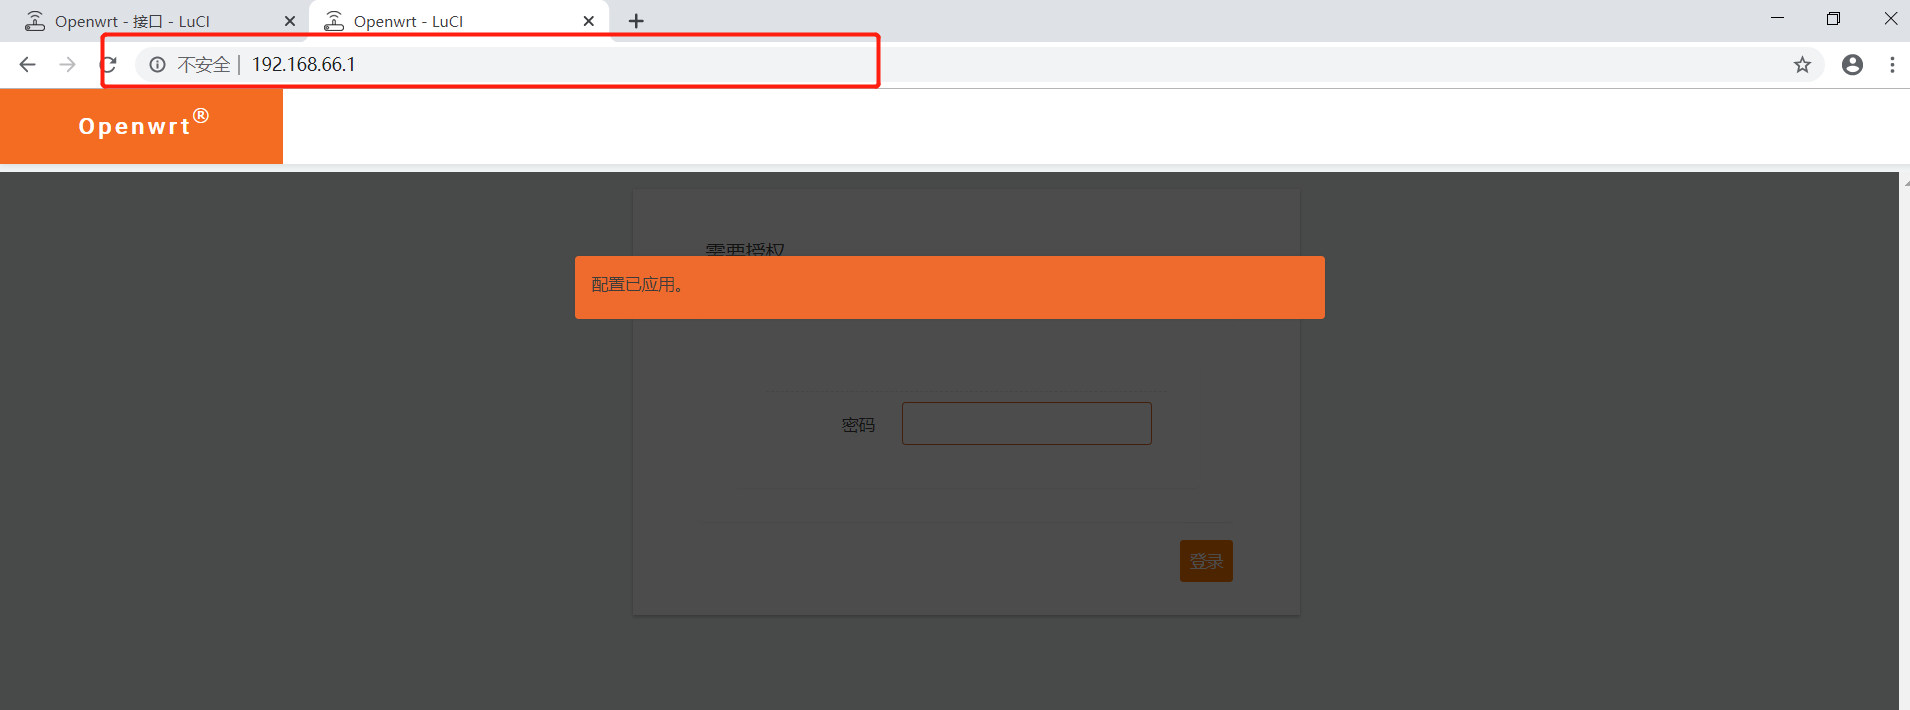
Task: Close the browser window
Action: click(x=1890, y=19)
